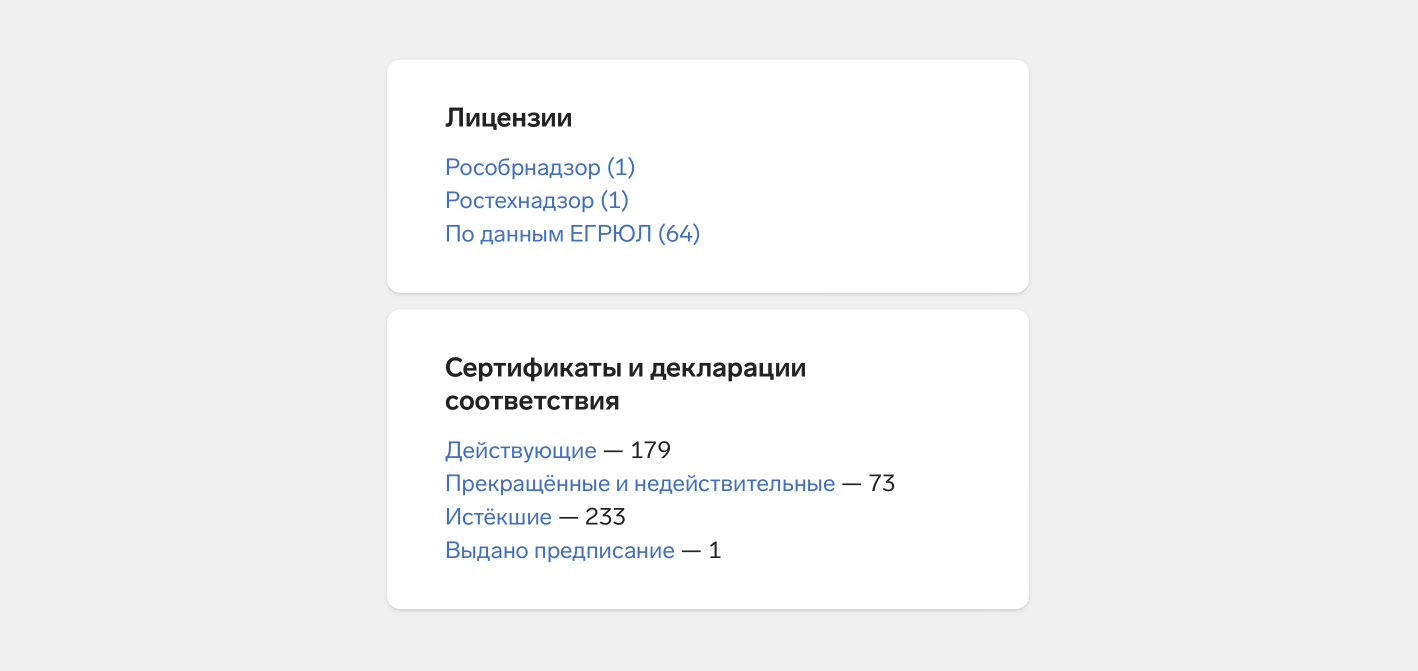Open the Действующие certificates link
The image size is (1418, 671).
pyautogui.click(x=520, y=450)
